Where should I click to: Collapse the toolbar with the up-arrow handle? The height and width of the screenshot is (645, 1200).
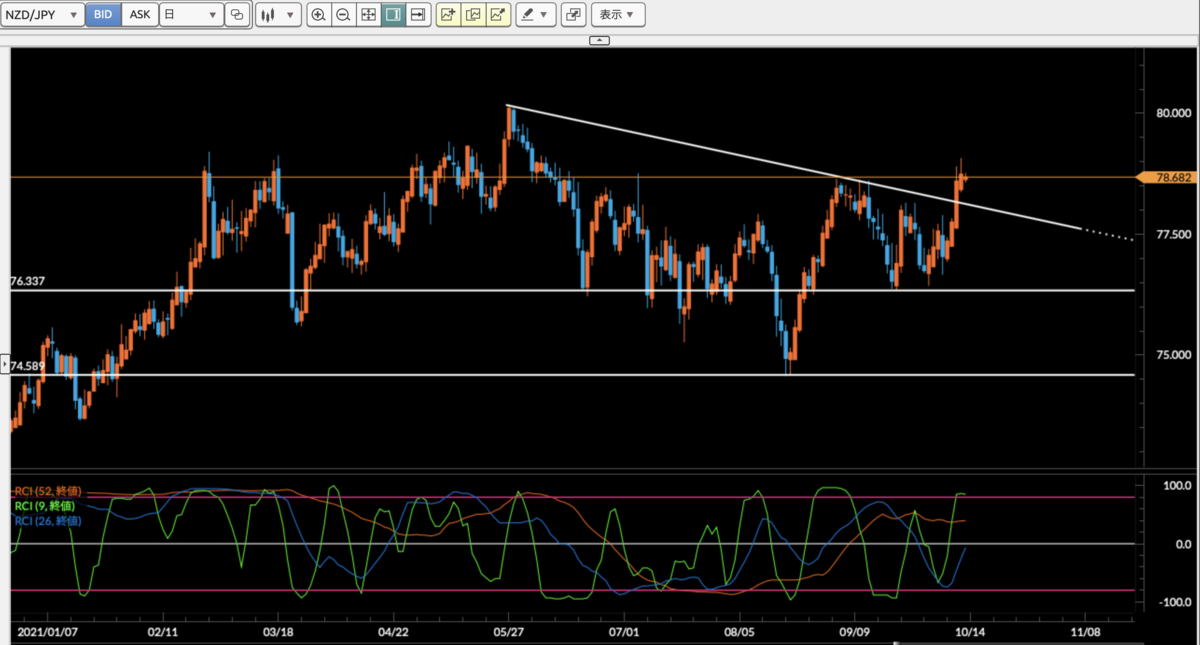click(x=599, y=40)
